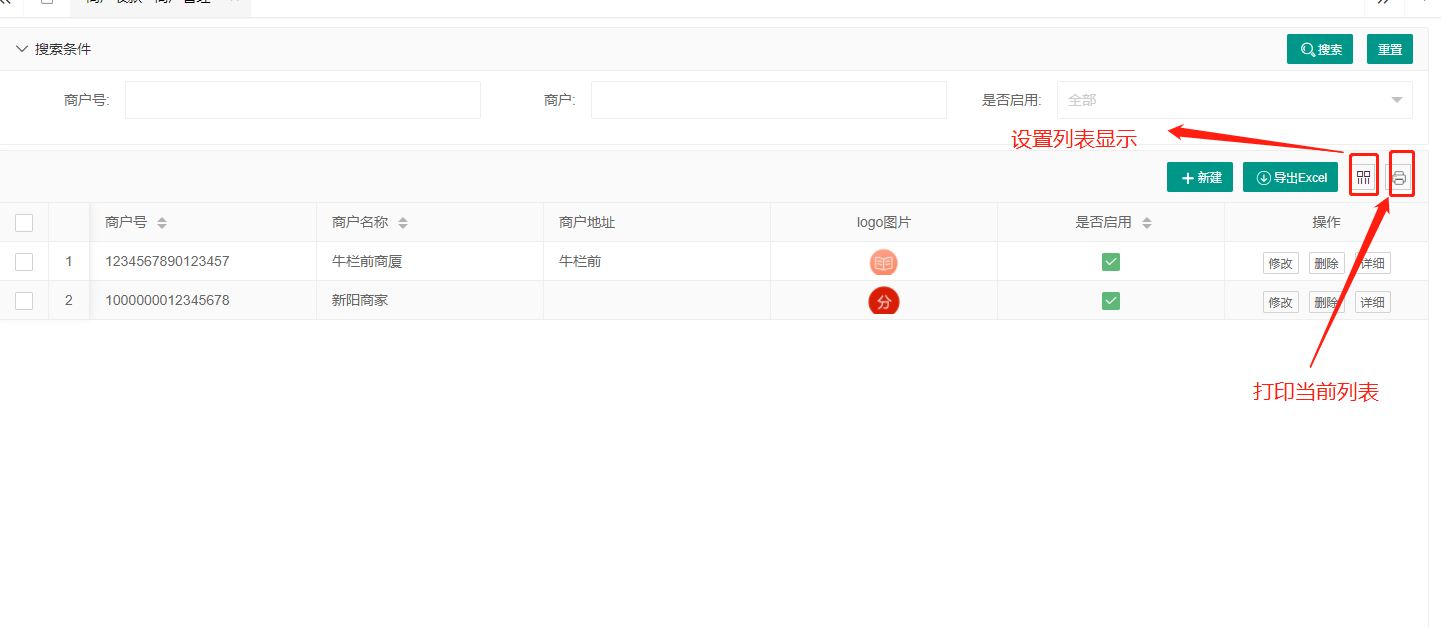The height and width of the screenshot is (628, 1441).
Task: View 新阳商家's red 分 logo
Action: [883, 300]
